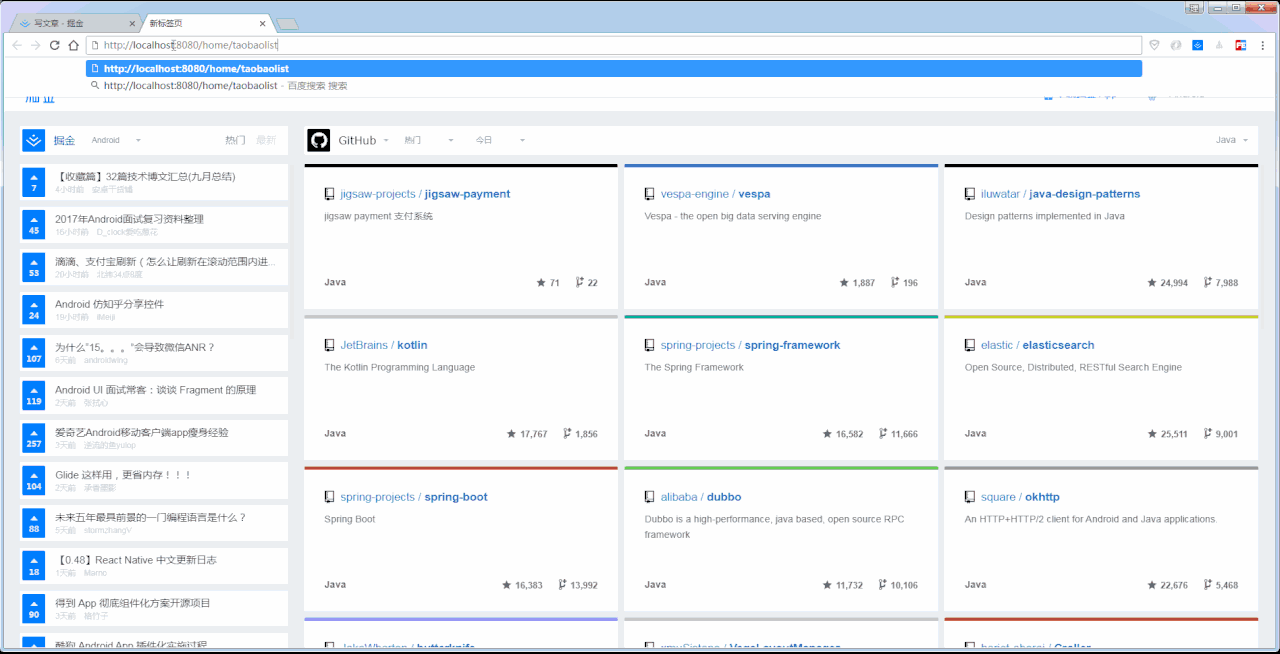Open article Glide 这样用，更省内存
This screenshot has height=654, width=1280.
[x=123, y=475]
